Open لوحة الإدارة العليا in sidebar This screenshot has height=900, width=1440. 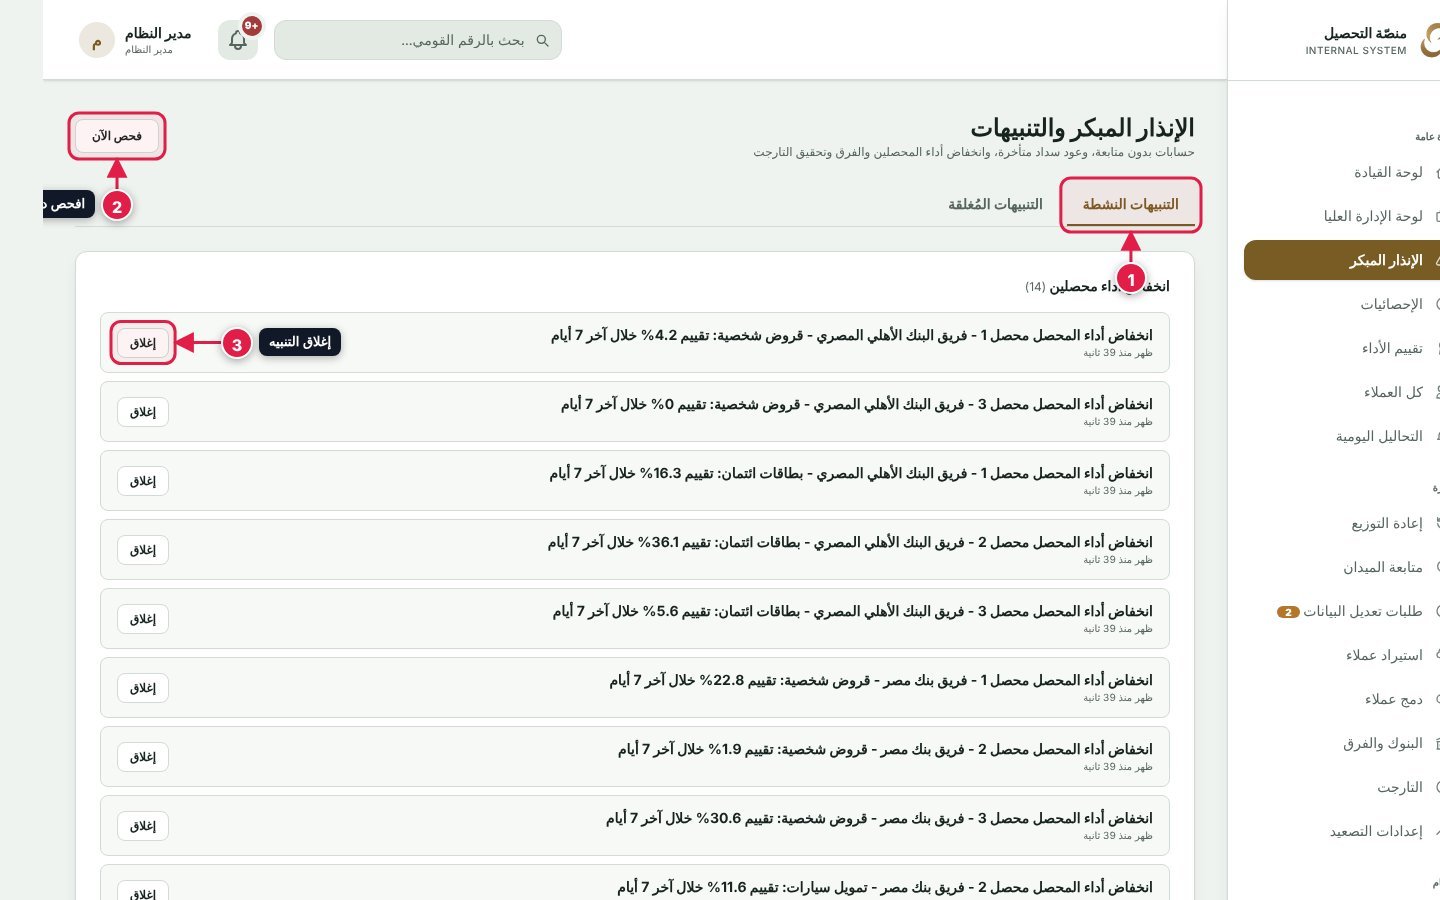pos(1342,216)
